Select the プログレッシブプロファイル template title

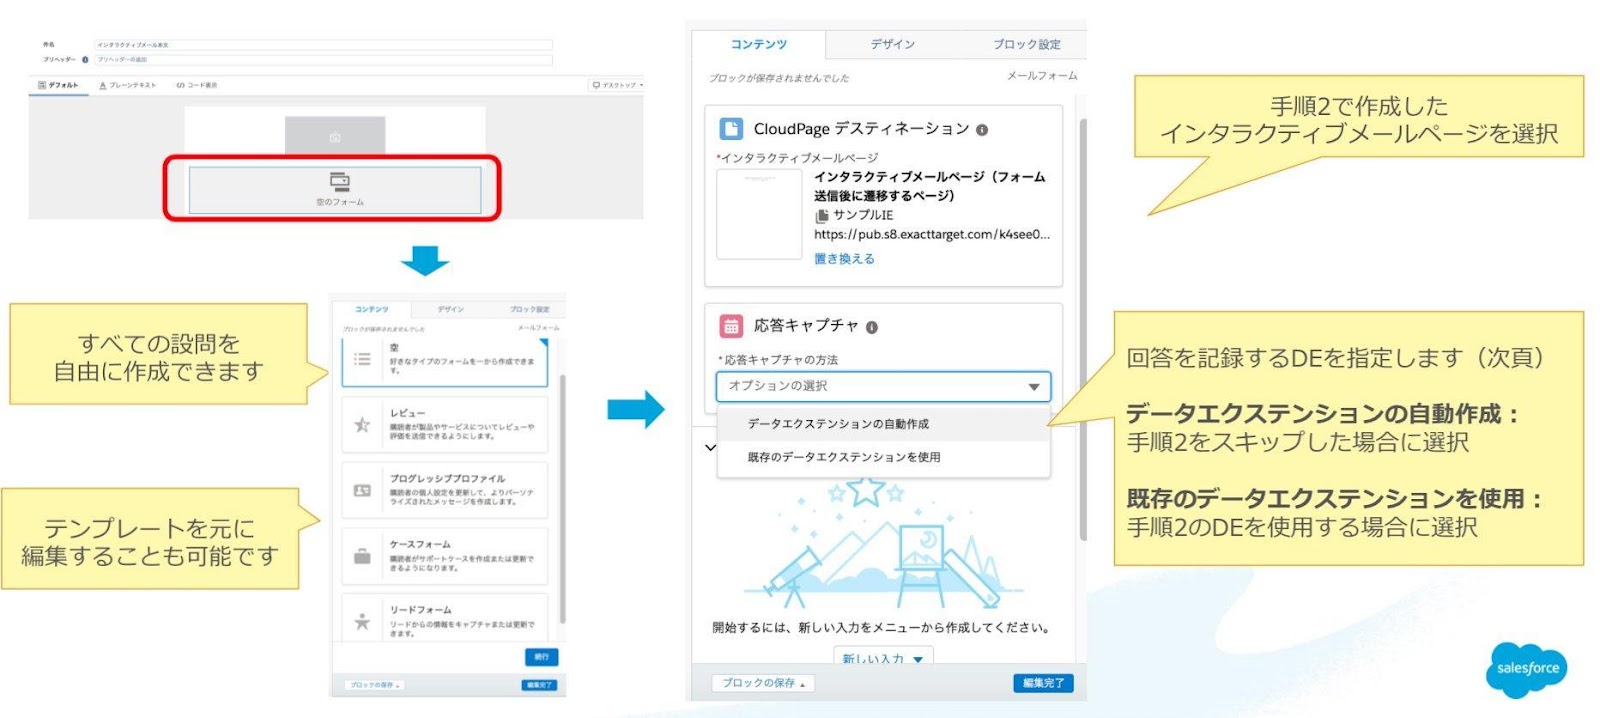point(447,479)
